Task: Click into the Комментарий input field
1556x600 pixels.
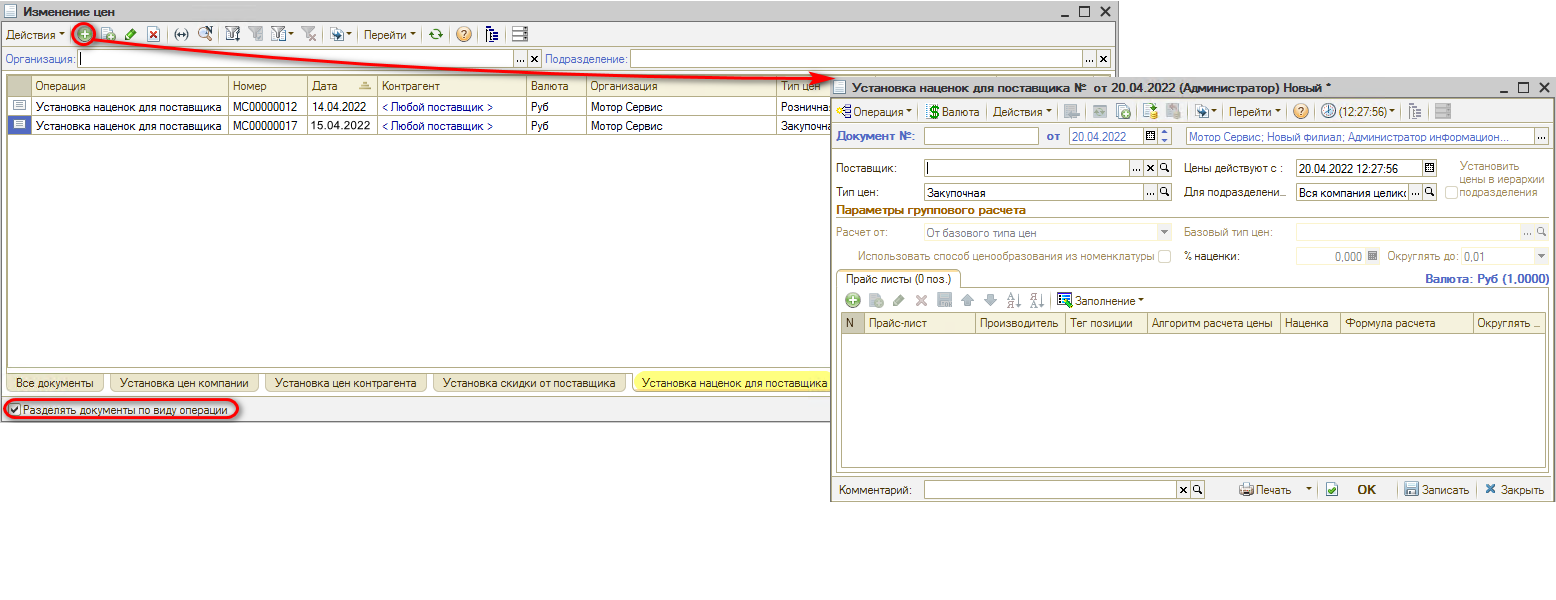Action: click(x=1049, y=490)
